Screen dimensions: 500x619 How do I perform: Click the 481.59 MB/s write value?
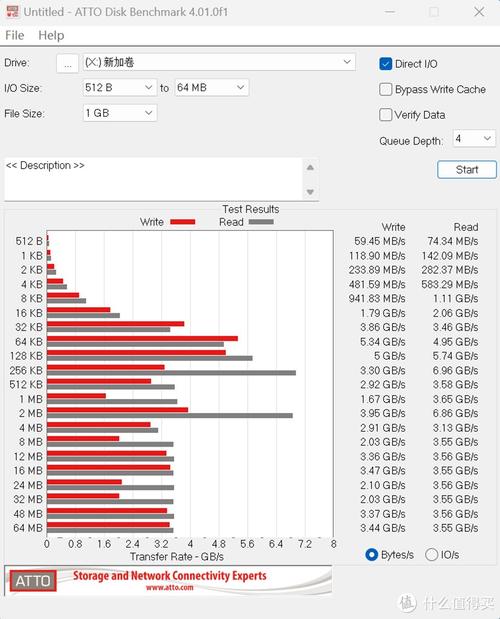[377, 284]
